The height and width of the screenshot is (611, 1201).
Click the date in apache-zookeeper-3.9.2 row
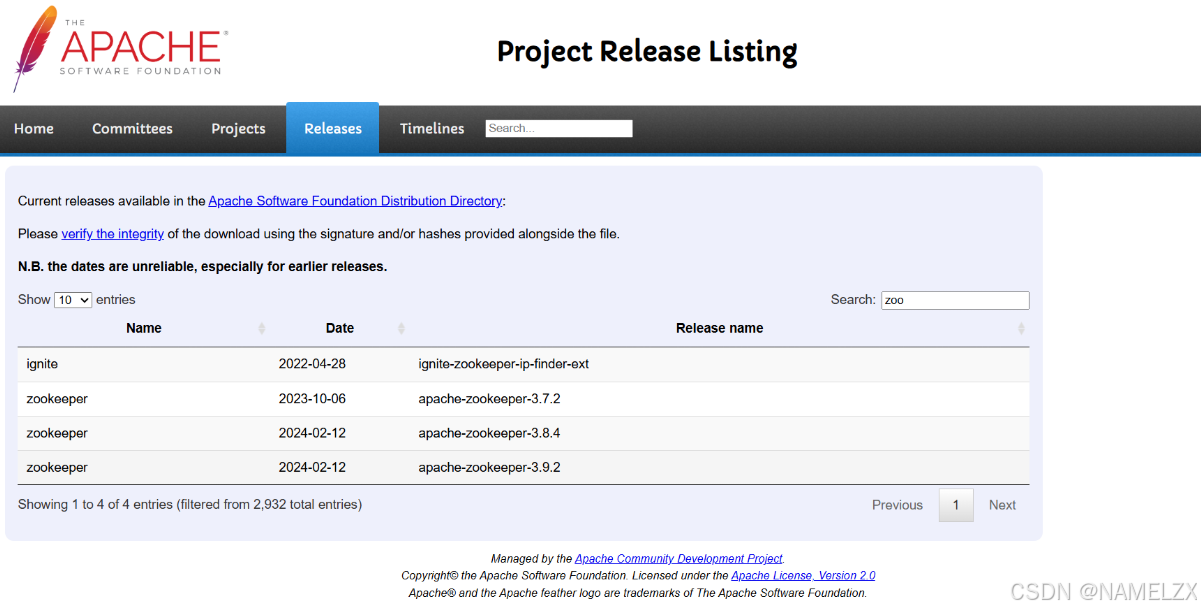coord(312,467)
